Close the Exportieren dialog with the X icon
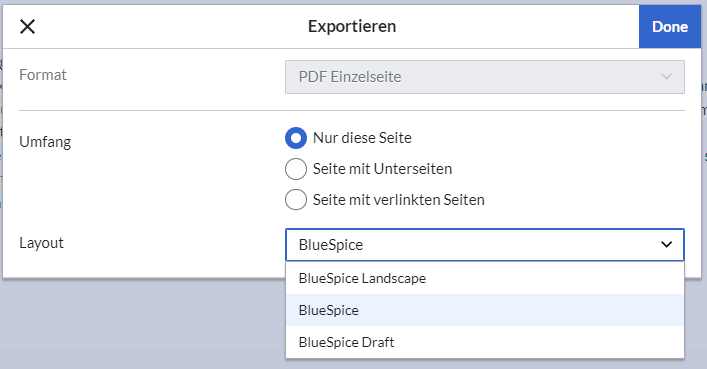Screen dimensions: 707x369 (x=28, y=27)
